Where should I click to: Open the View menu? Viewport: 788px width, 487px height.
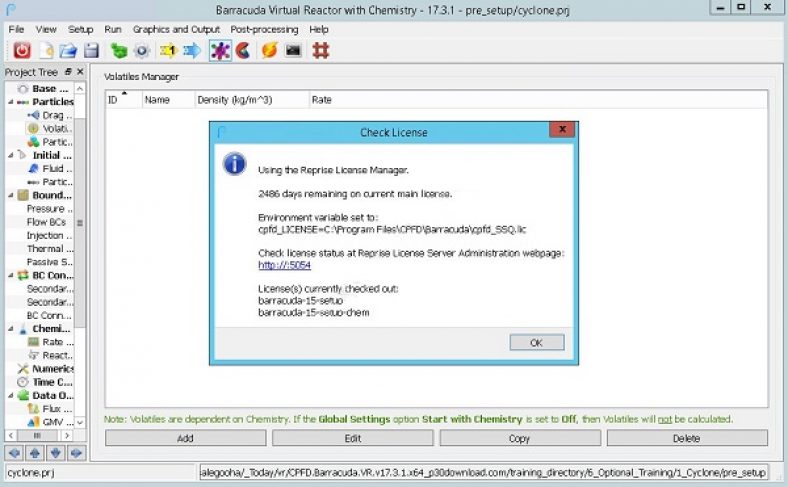46,29
